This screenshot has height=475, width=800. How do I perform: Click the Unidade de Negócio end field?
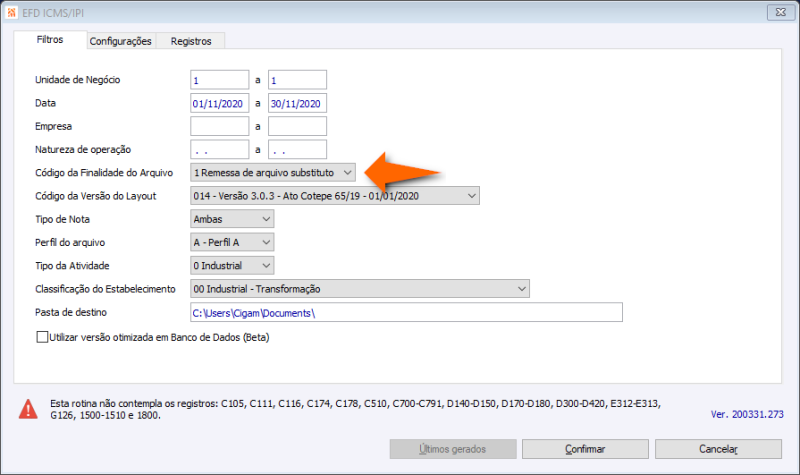297,80
